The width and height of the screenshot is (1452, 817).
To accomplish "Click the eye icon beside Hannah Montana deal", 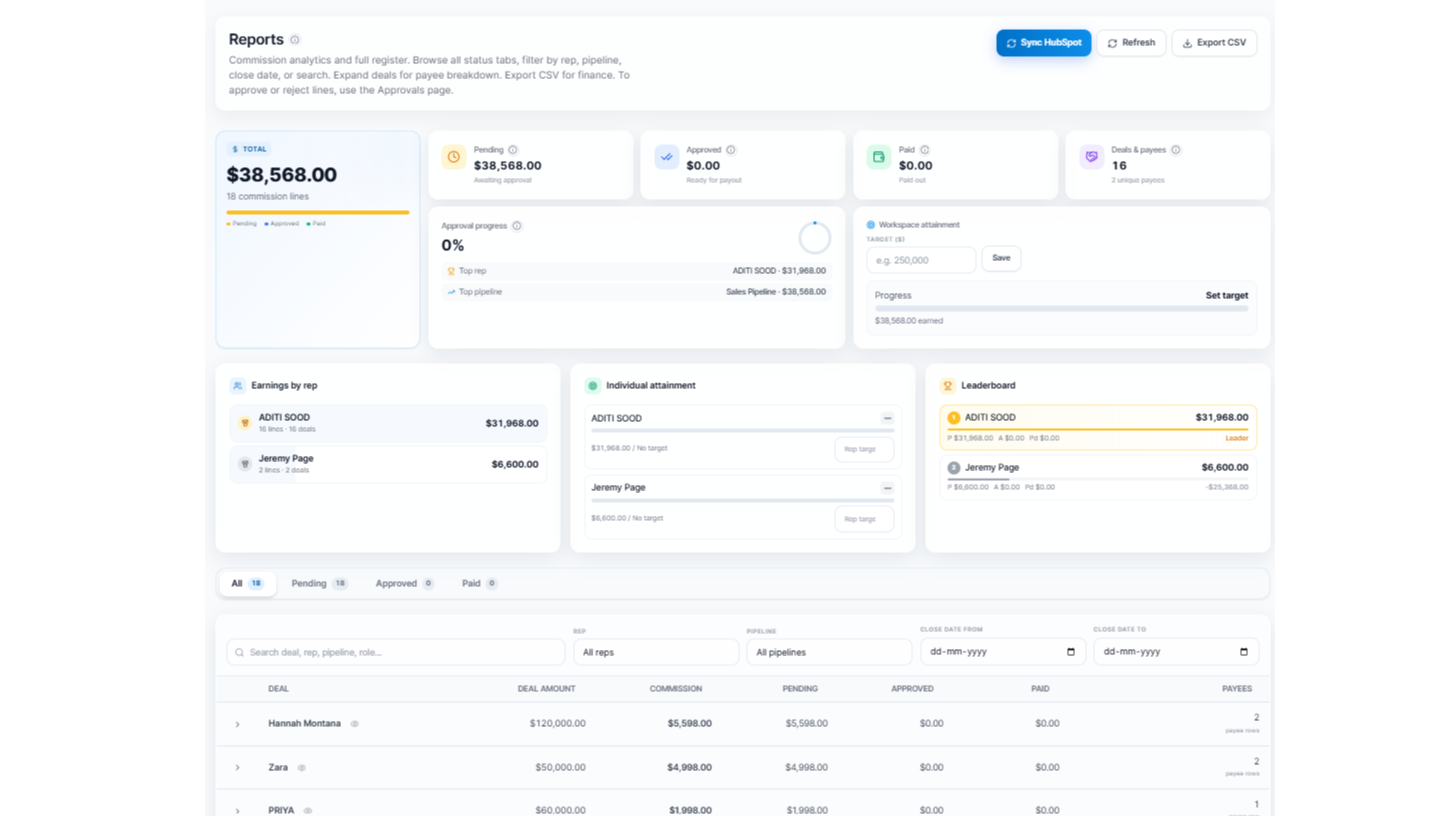I will (x=354, y=724).
